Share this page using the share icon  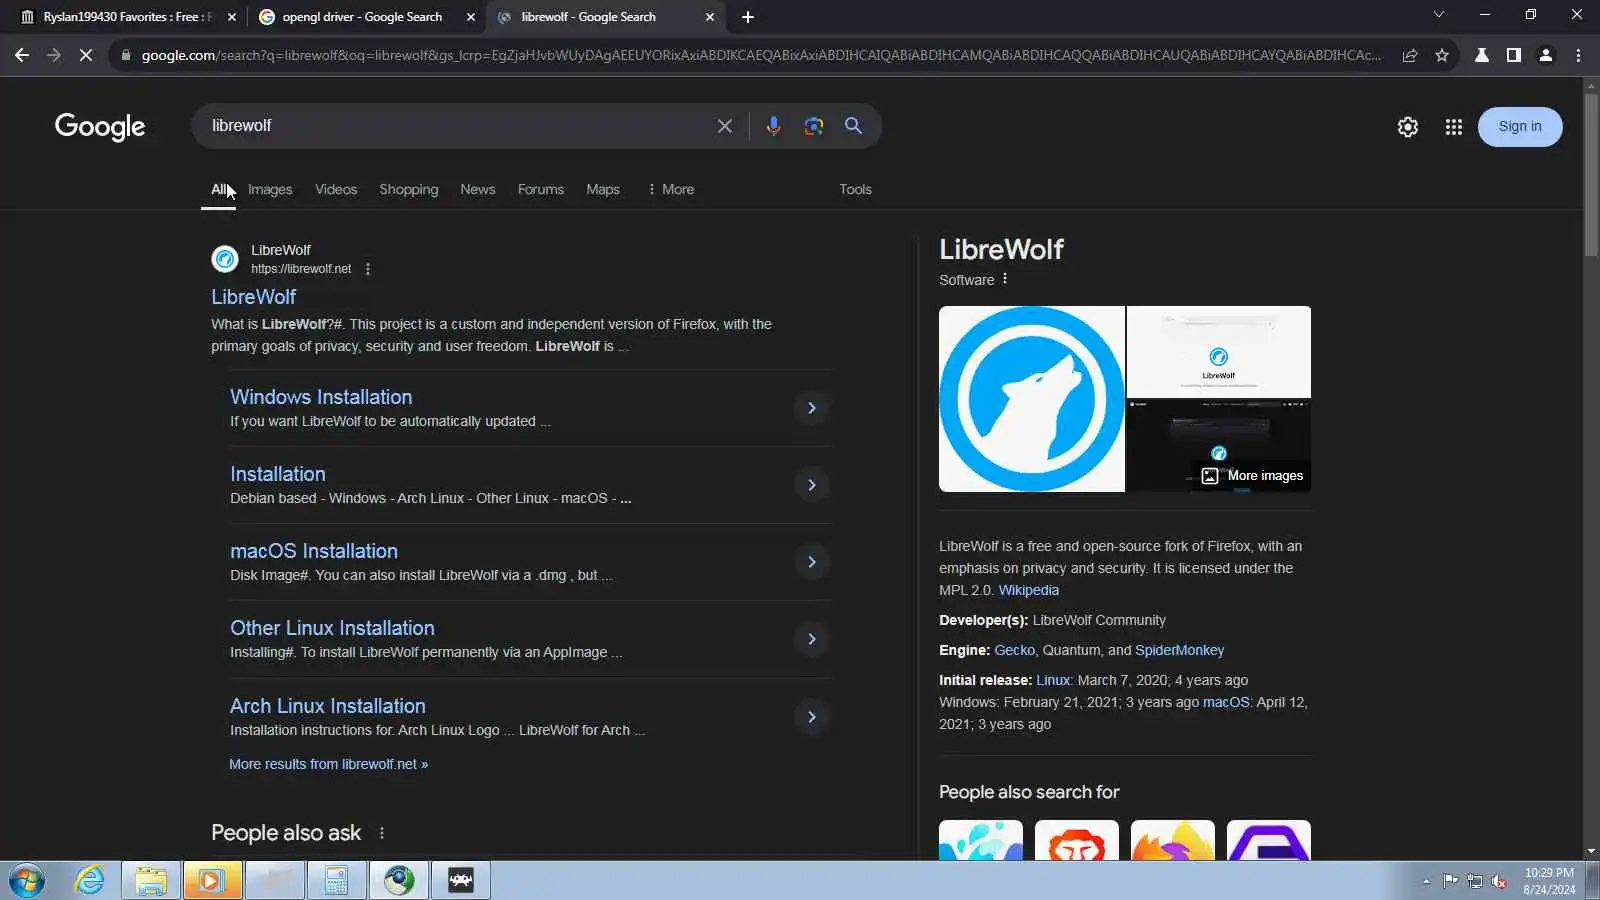(x=1410, y=55)
